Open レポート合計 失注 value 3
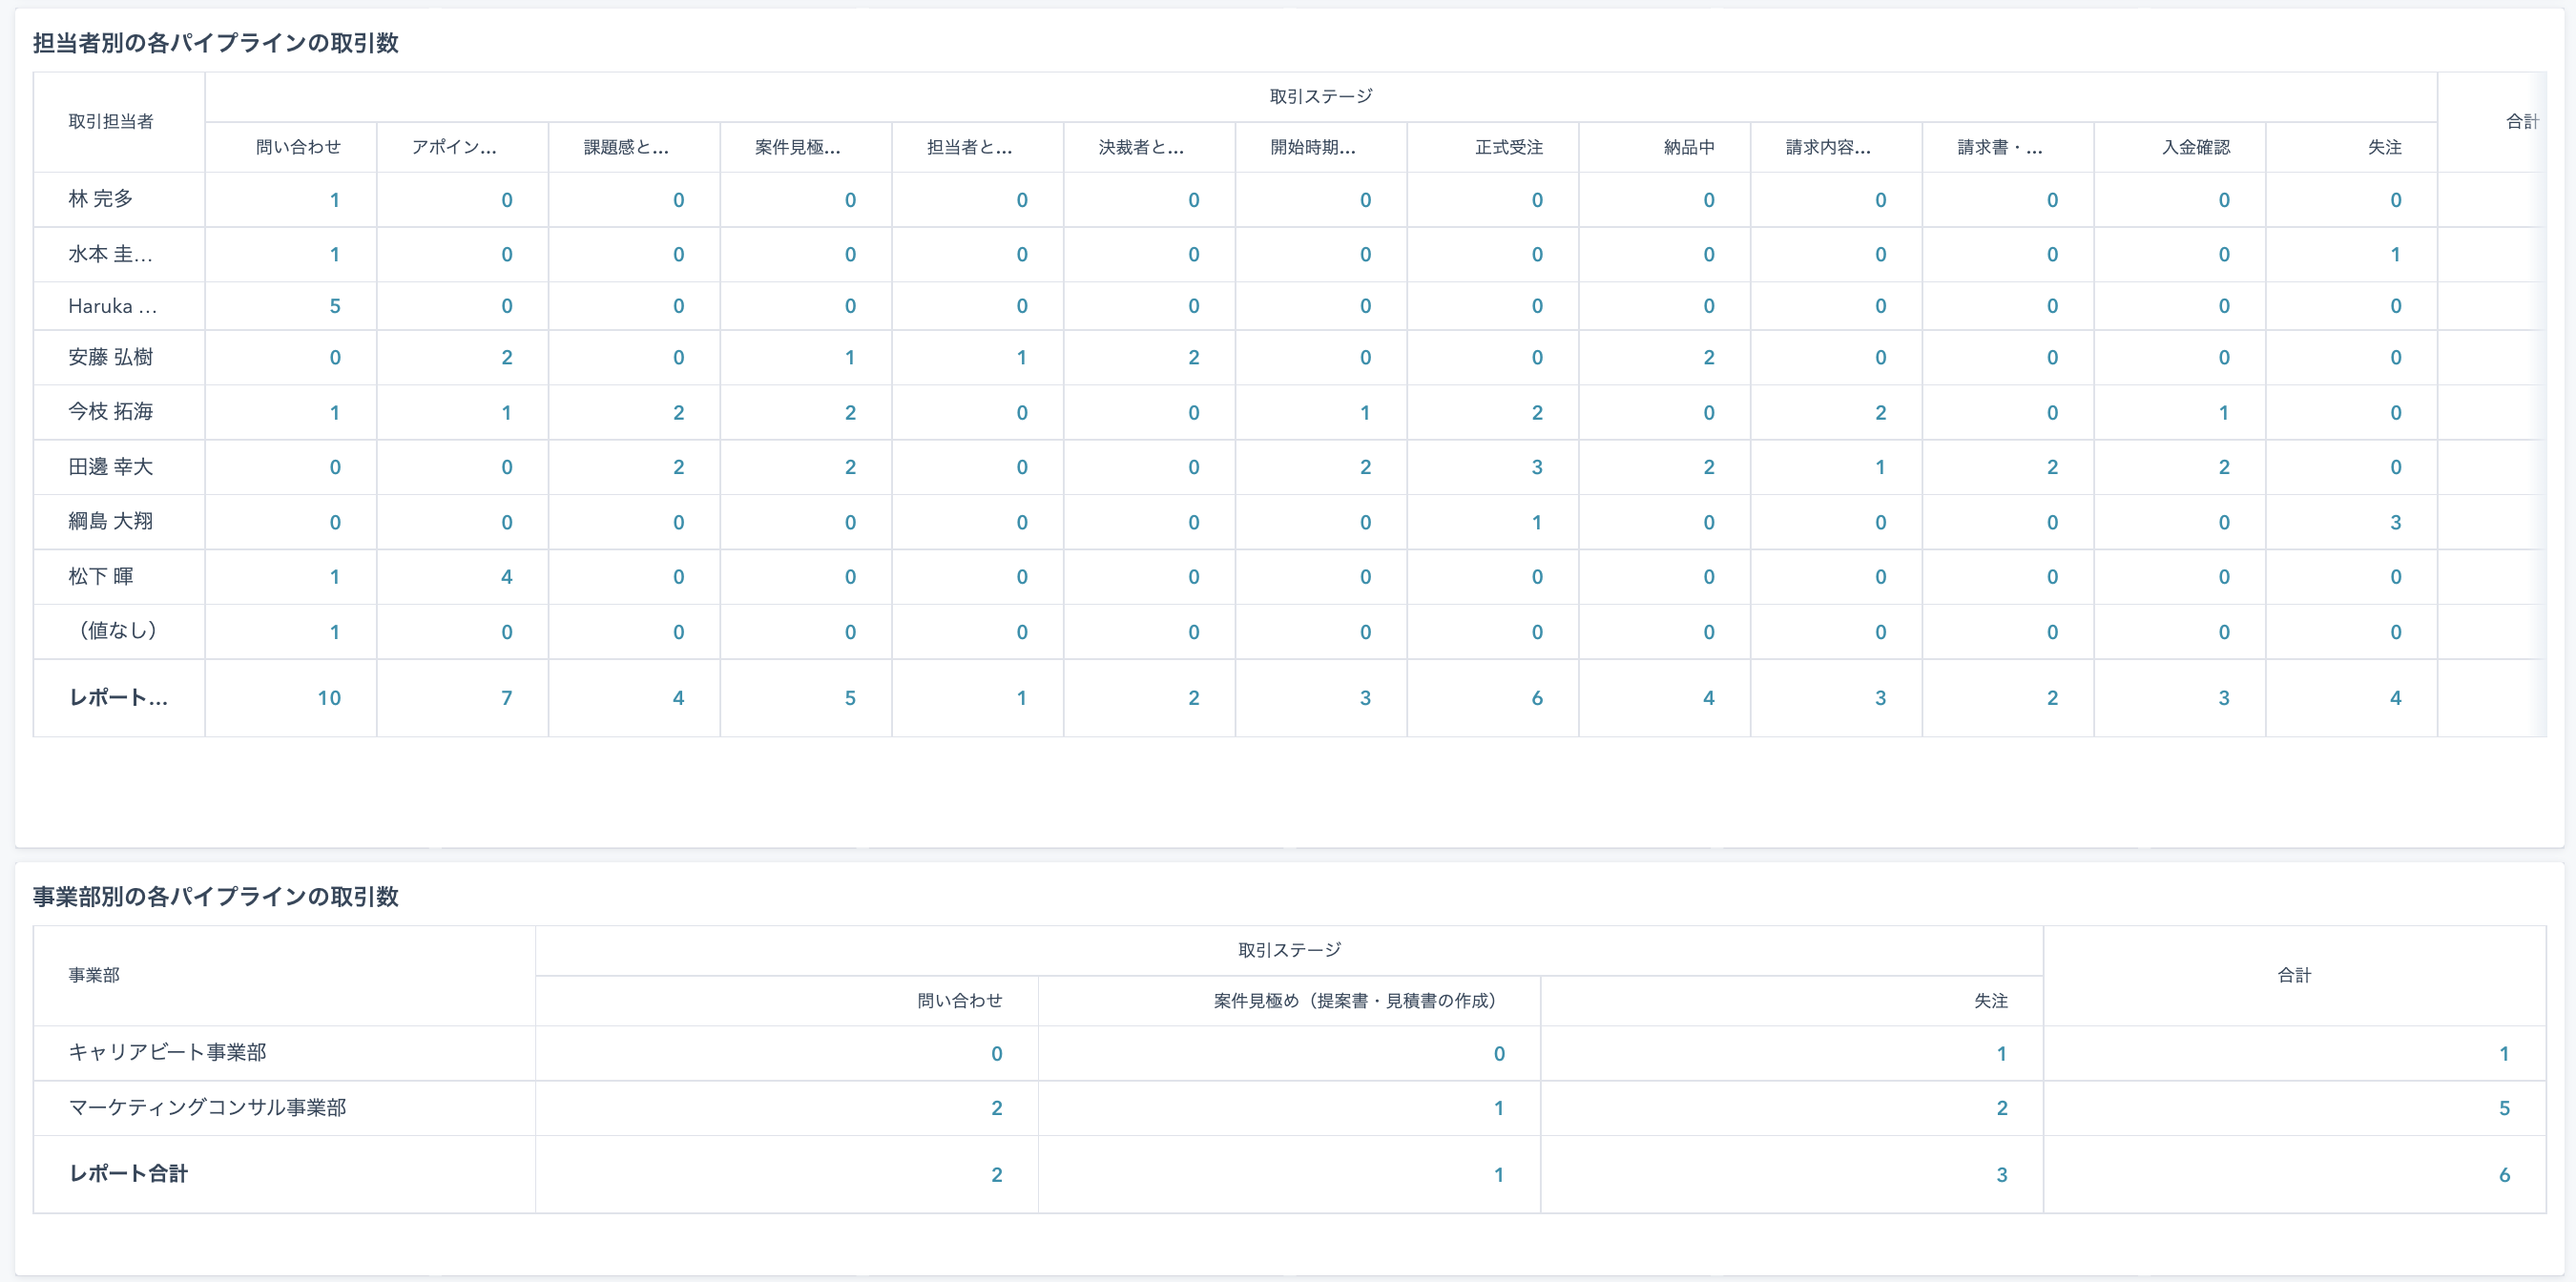 pos(2002,1175)
